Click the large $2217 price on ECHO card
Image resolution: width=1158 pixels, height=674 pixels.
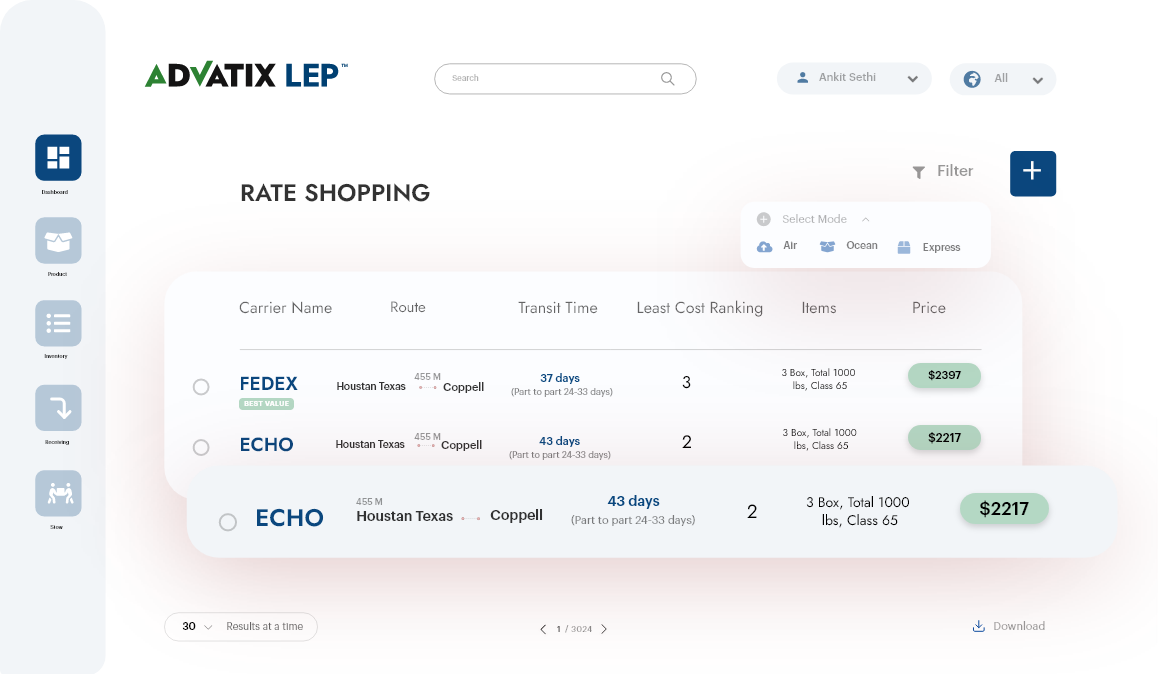tap(1004, 509)
